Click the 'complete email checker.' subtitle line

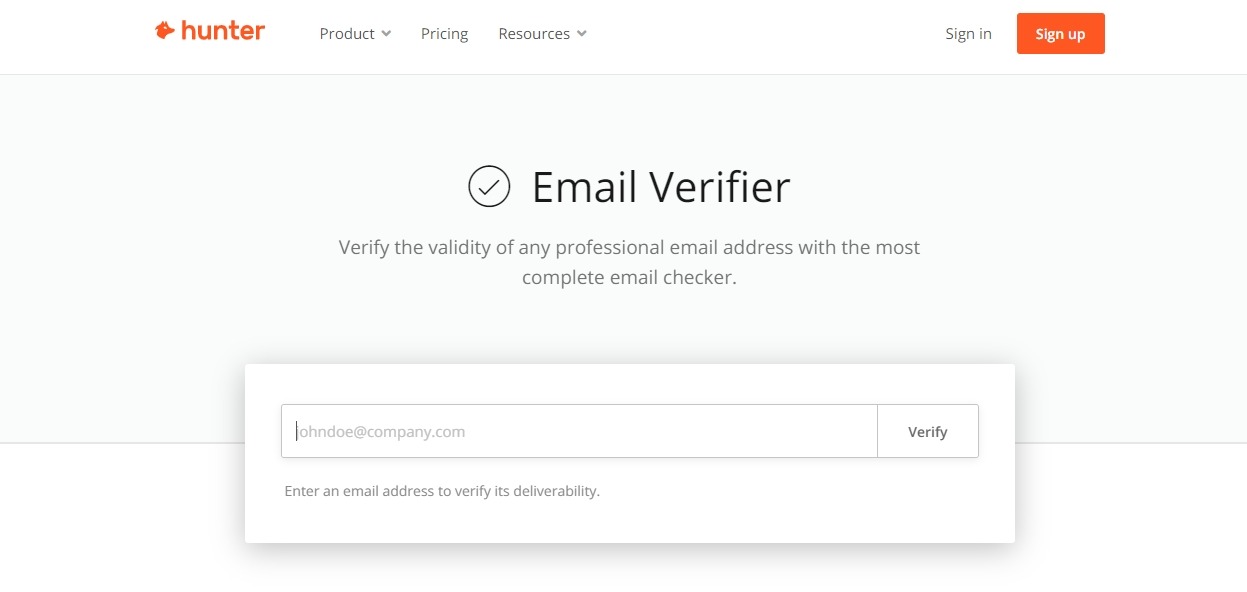(x=629, y=277)
